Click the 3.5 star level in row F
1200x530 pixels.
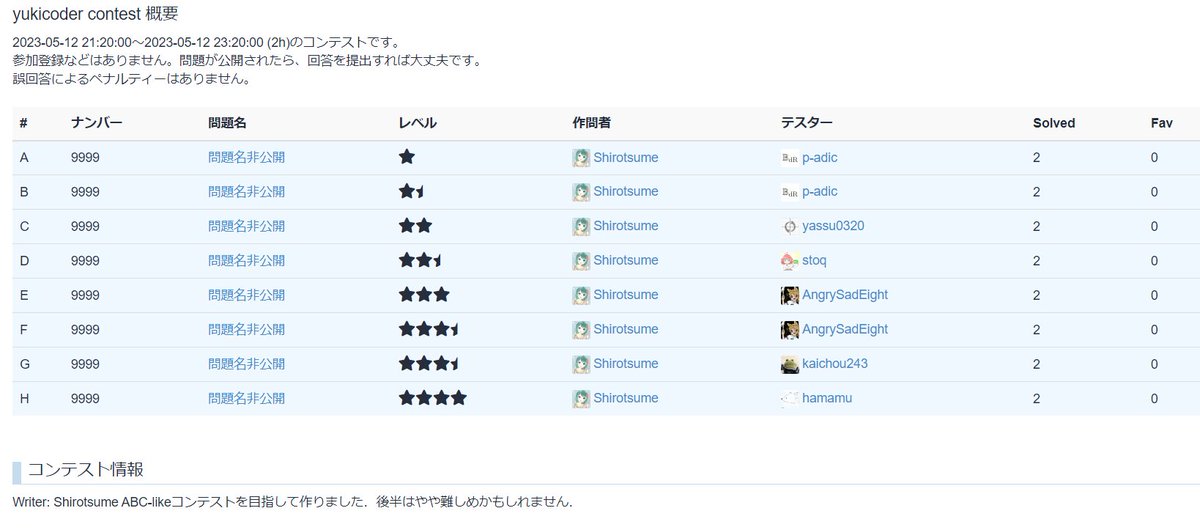429,329
